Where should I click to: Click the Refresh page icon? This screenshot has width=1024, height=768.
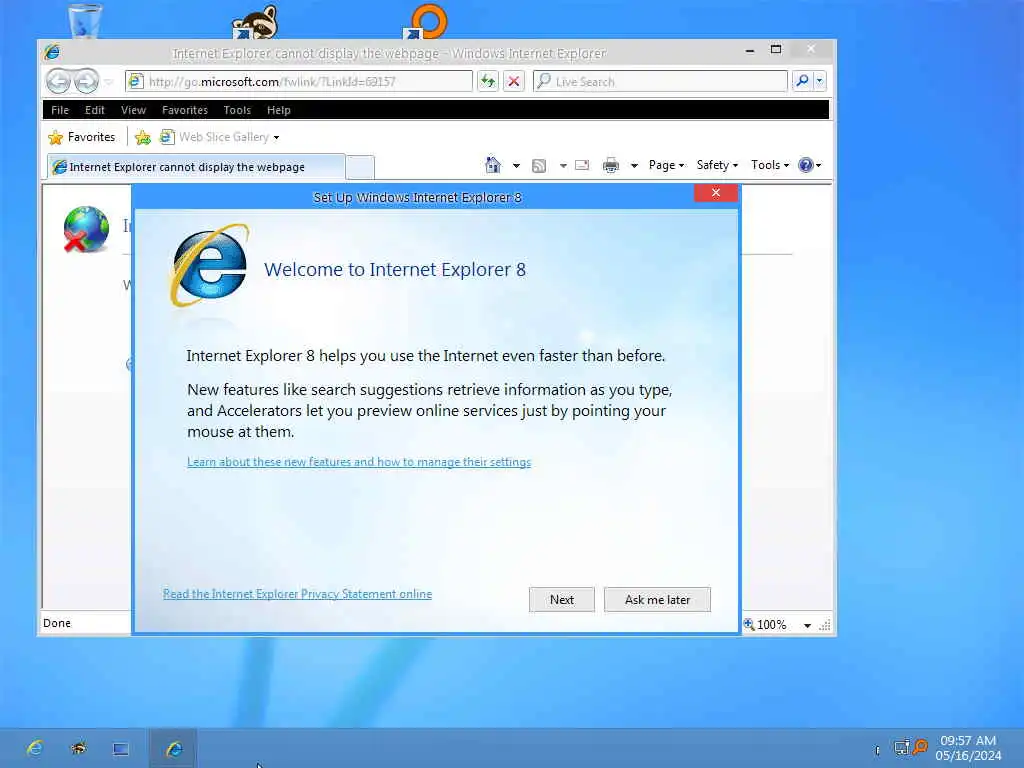(x=488, y=81)
